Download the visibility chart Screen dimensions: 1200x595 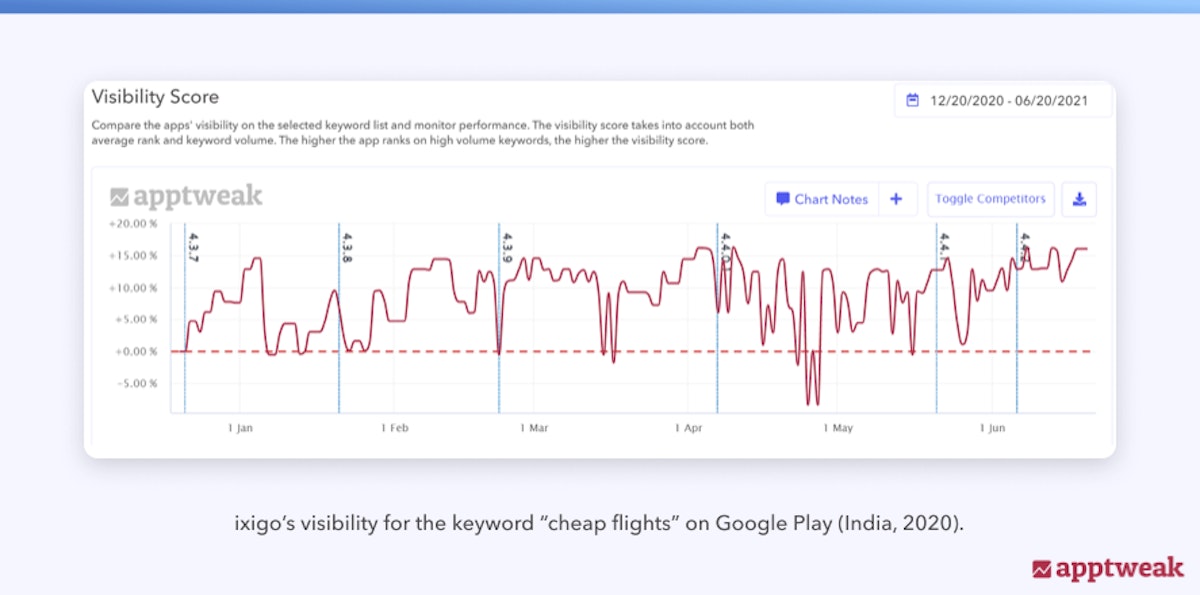click(1079, 199)
